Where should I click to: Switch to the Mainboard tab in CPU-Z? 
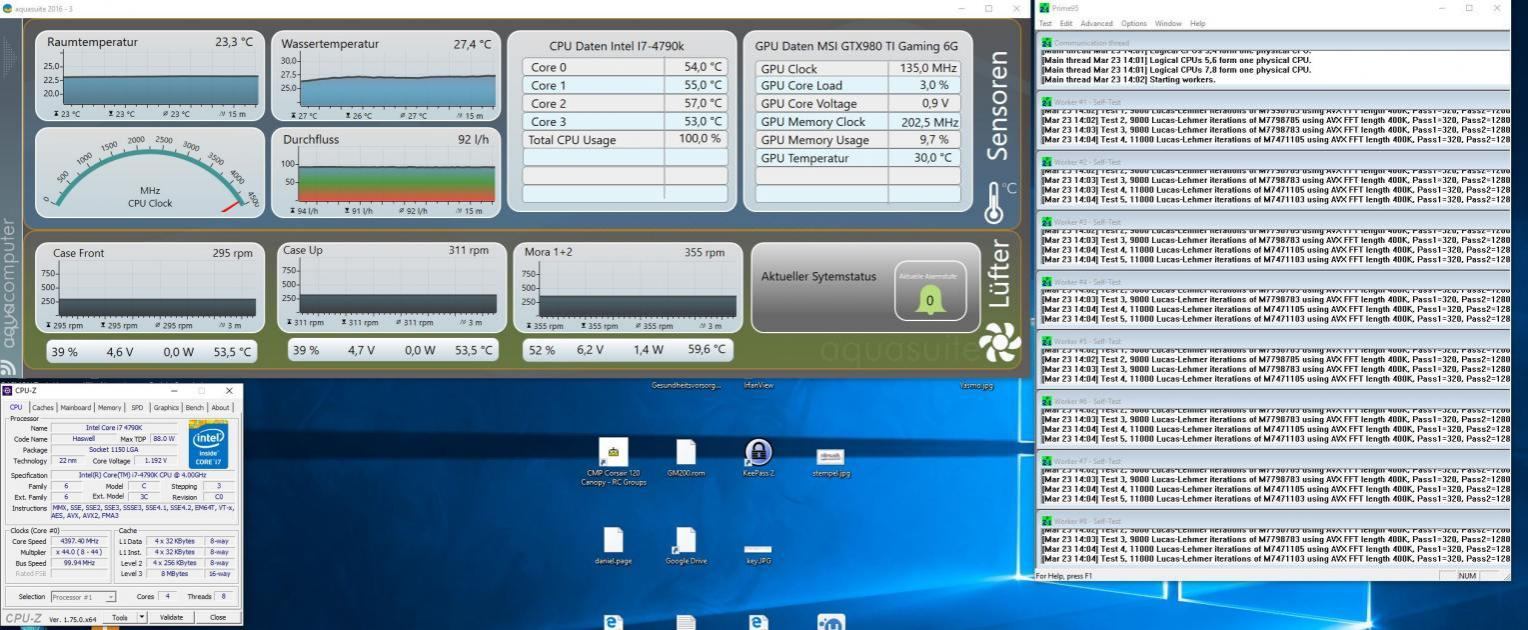pos(76,407)
